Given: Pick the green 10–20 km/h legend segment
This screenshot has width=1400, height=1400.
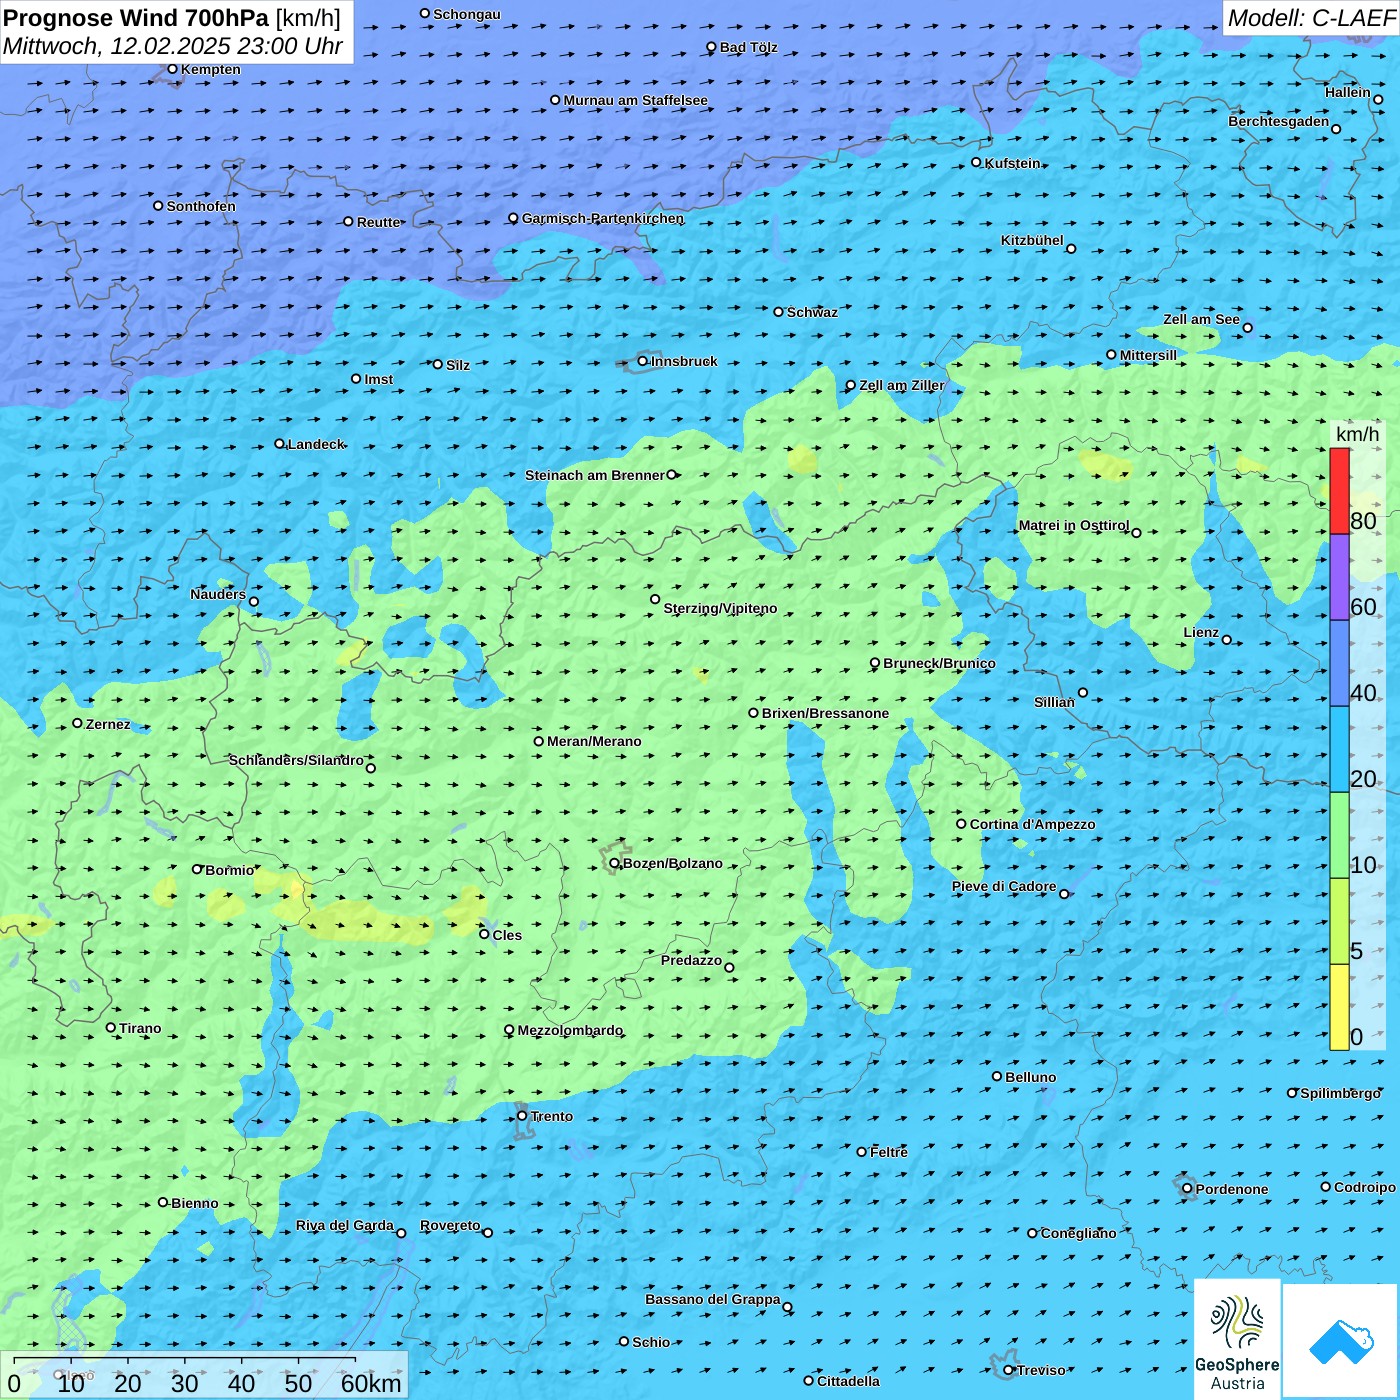Looking at the screenshot, I should tap(1339, 835).
